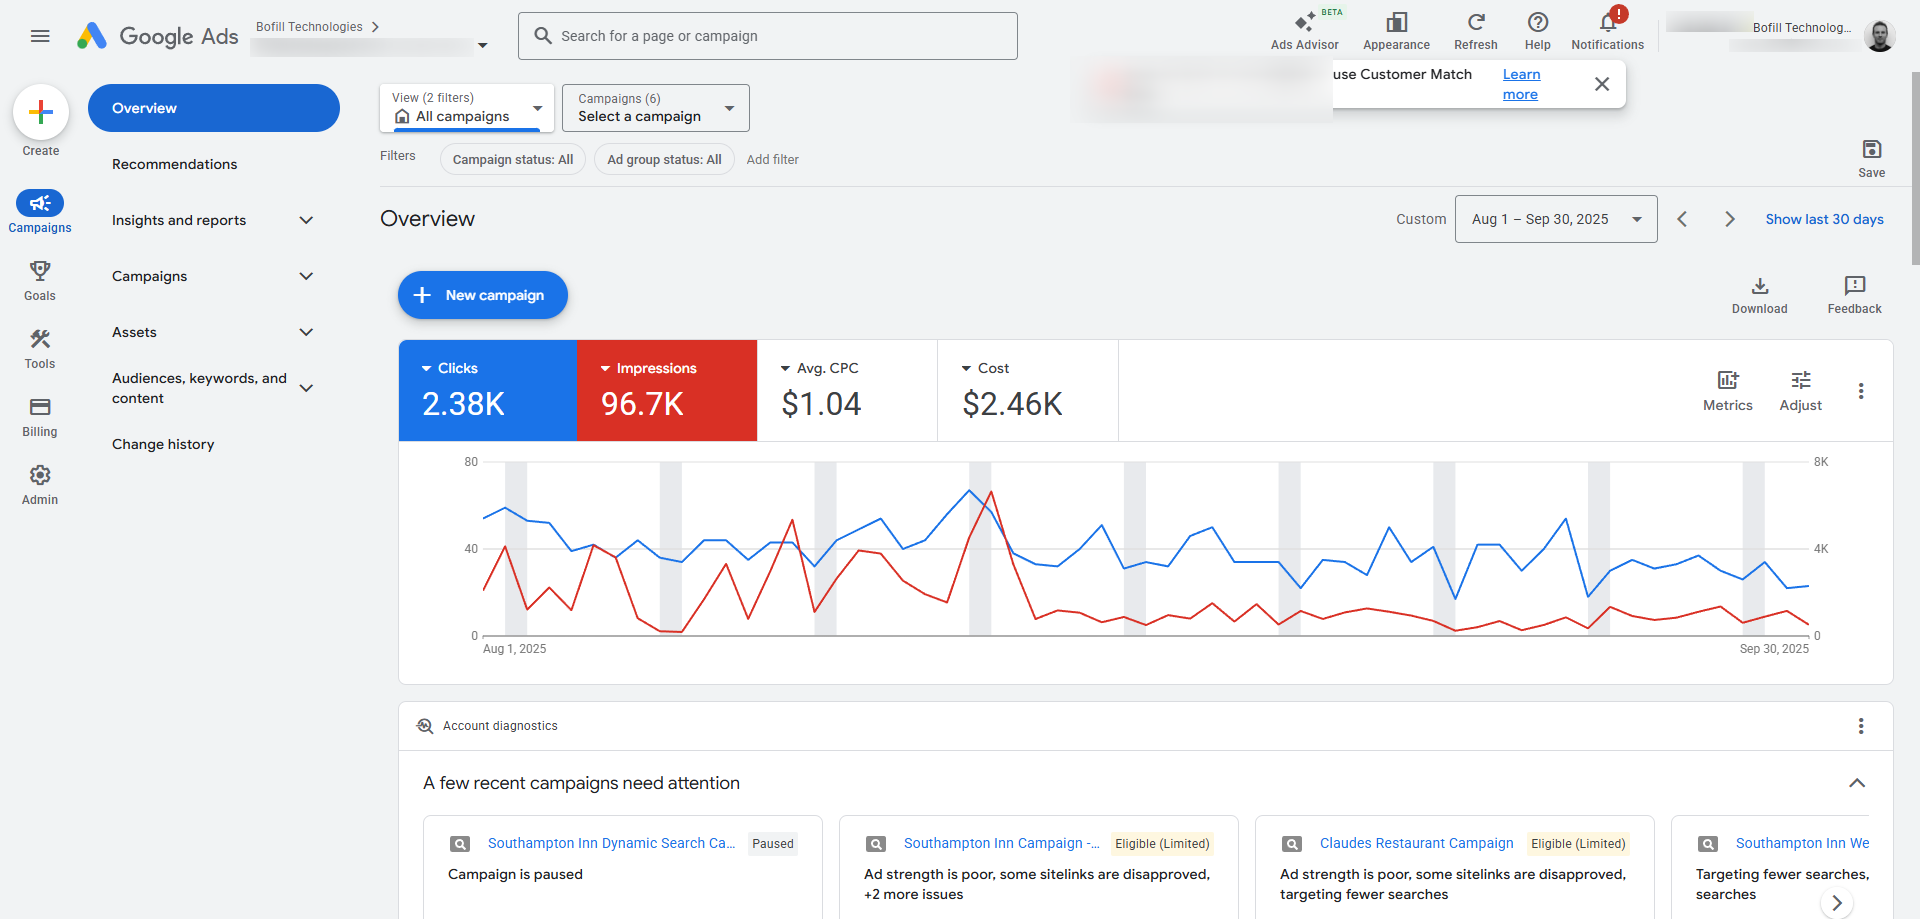Dismiss the Customer Match notification banner
Image resolution: width=1920 pixels, height=919 pixels.
coord(1602,84)
